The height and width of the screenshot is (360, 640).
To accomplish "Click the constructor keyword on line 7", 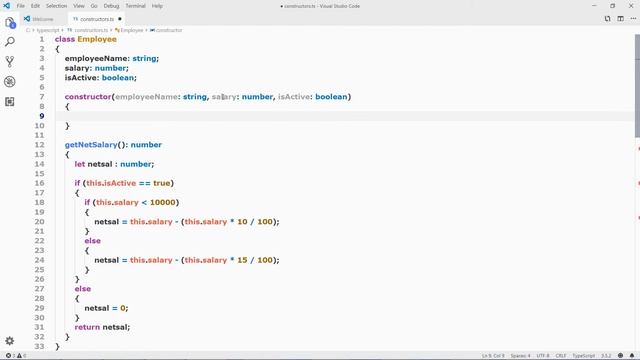I will click(88, 97).
